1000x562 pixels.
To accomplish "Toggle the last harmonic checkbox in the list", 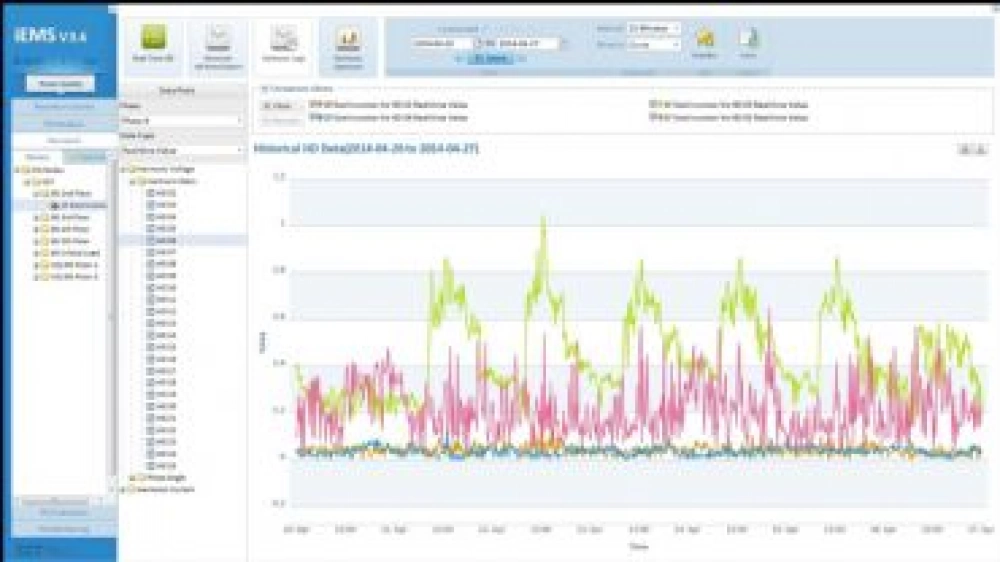I will (151, 465).
